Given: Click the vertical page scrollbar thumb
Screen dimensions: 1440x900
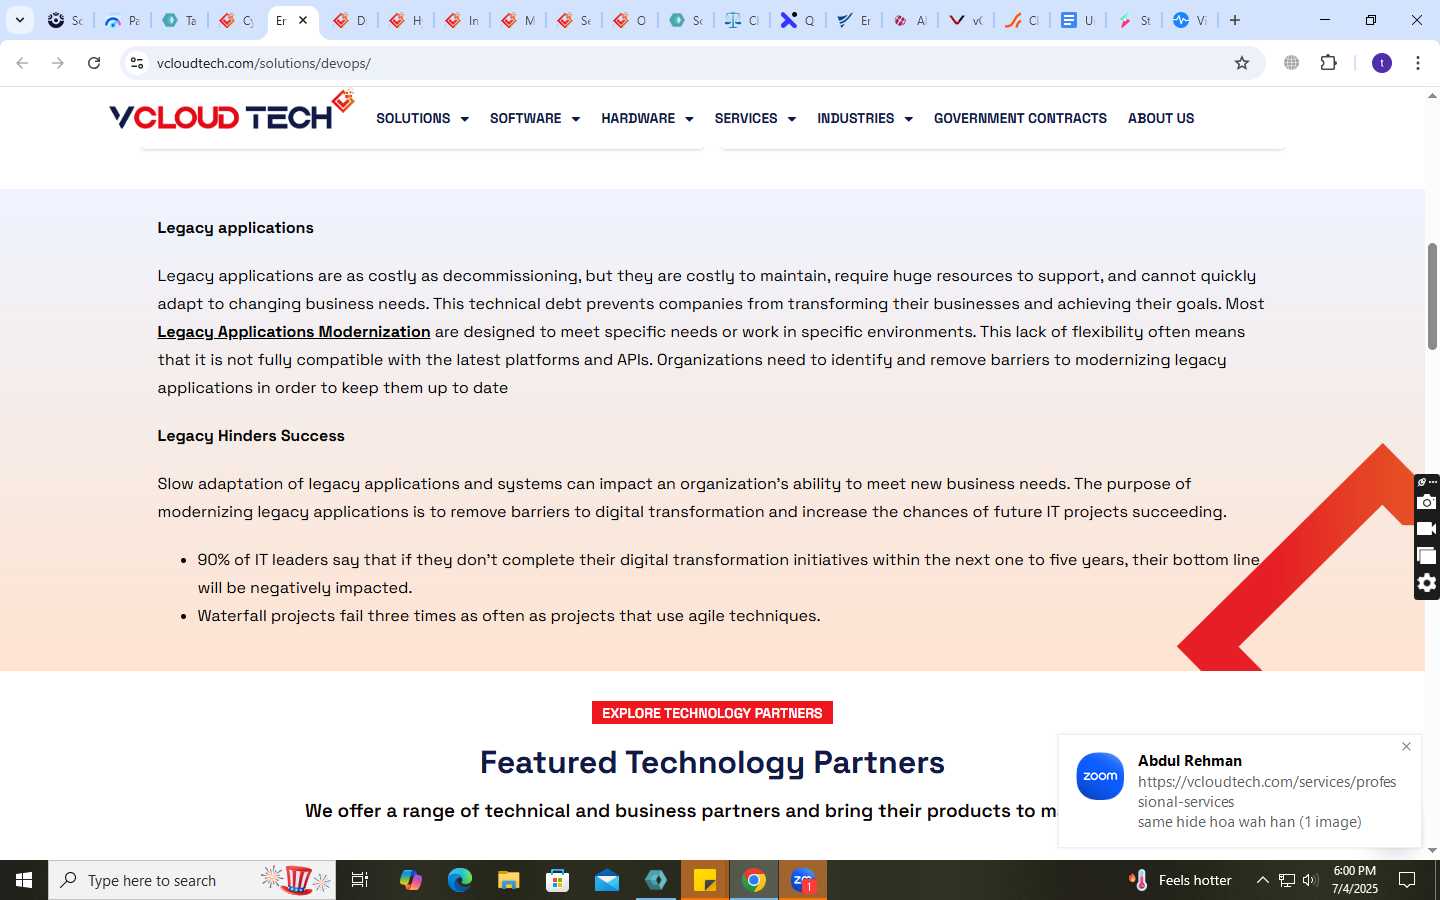Looking at the screenshot, I should (x=1432, y=296).
